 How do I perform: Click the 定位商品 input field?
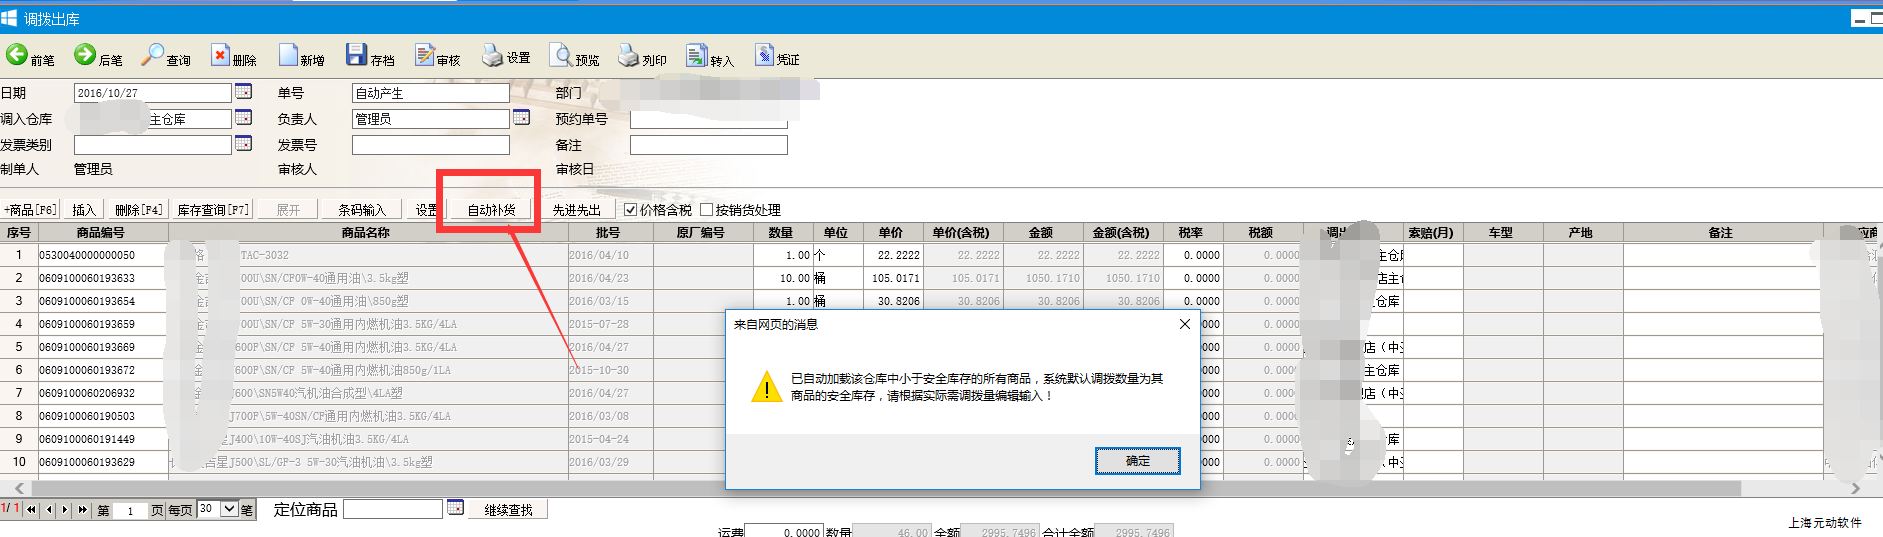tap(392, 509)
